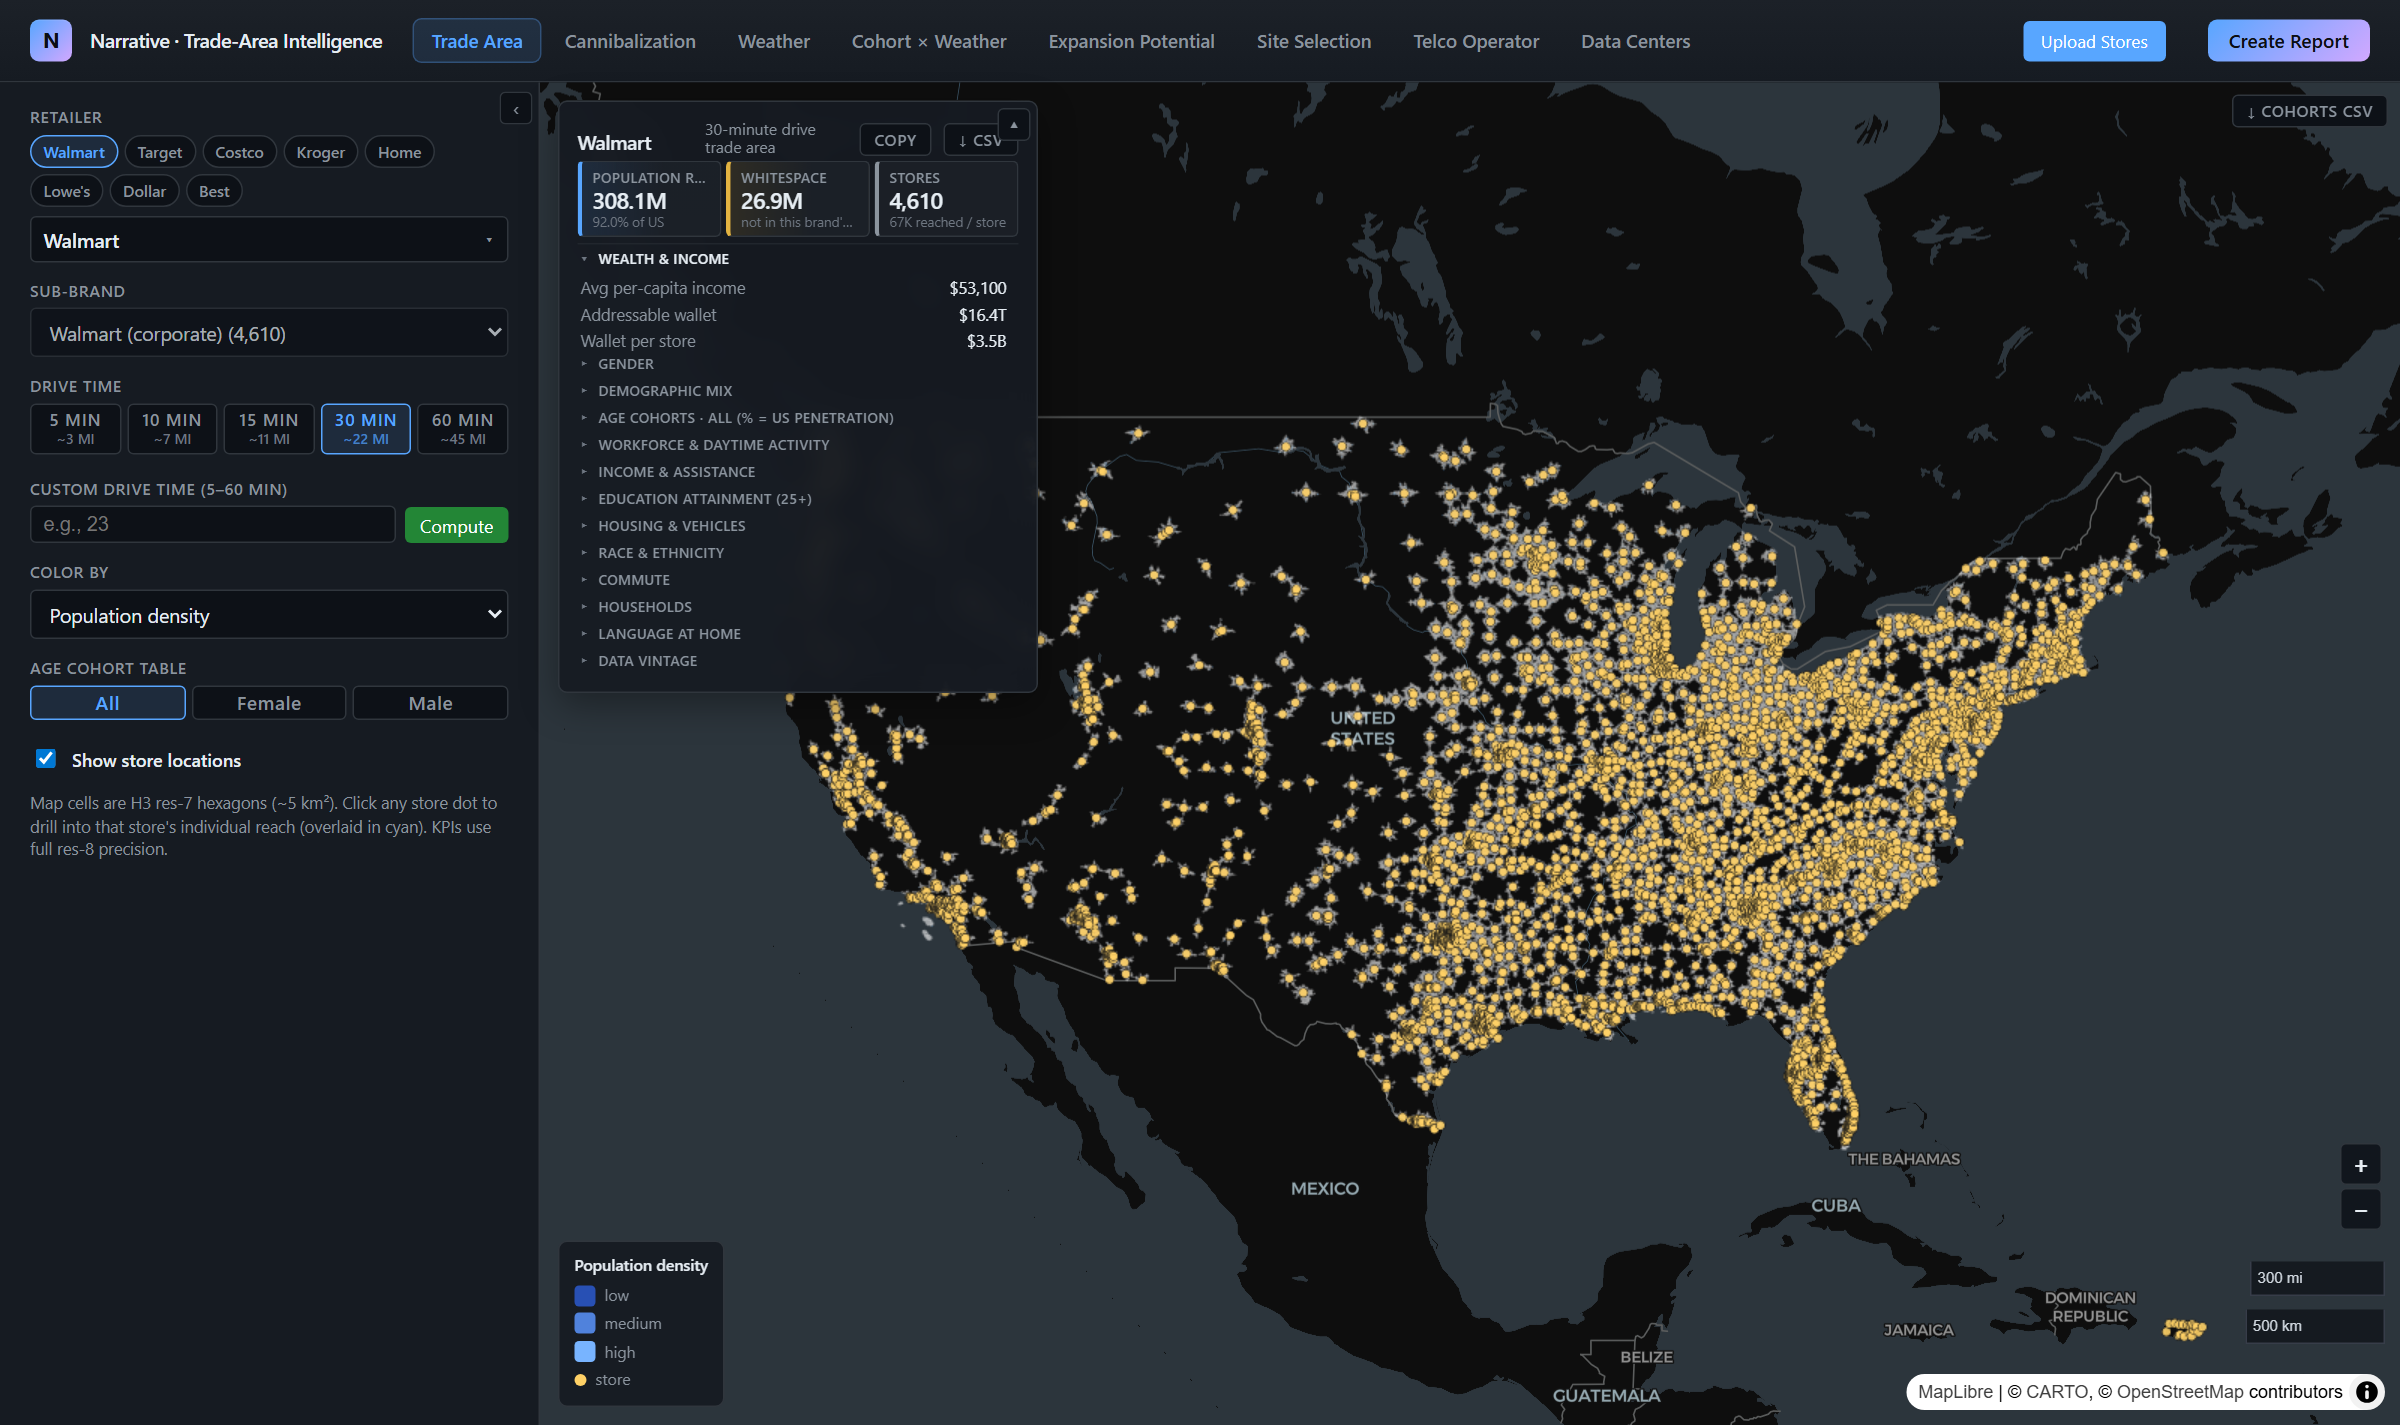This screenshot has width=2400, height=1425.
Task: Click the Population Reached KPI card
Action: [649, 199]
